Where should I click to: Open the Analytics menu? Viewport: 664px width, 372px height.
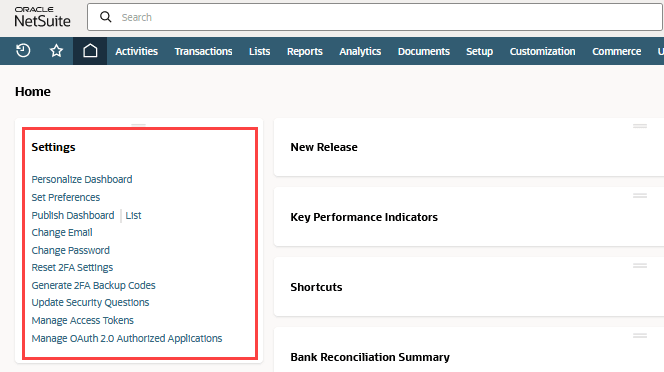360,51
